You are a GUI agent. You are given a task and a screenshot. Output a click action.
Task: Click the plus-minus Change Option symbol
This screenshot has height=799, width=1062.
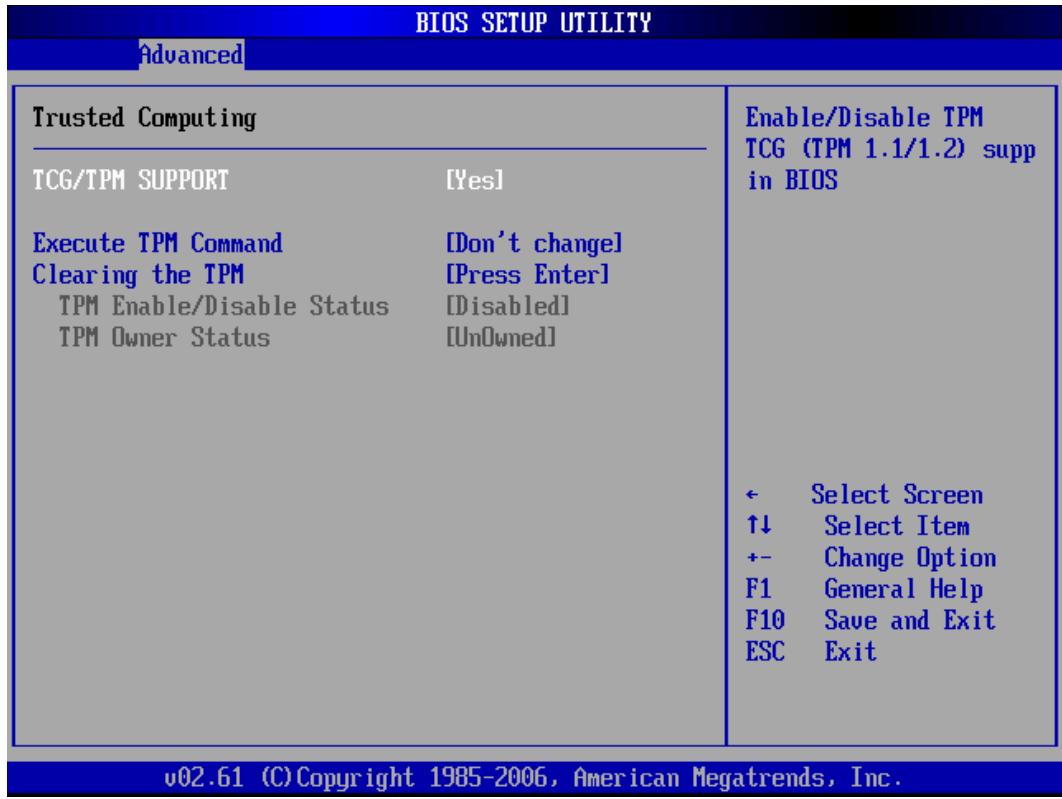tap(759, 558)
